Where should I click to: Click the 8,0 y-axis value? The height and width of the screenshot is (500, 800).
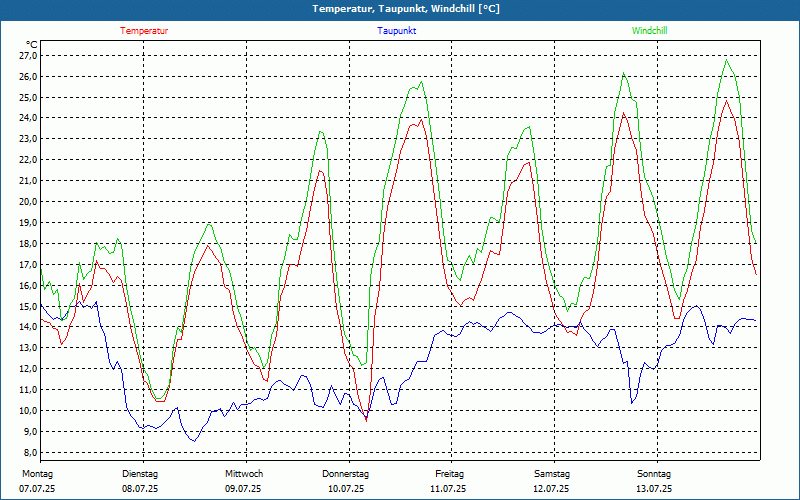point(31,453)
